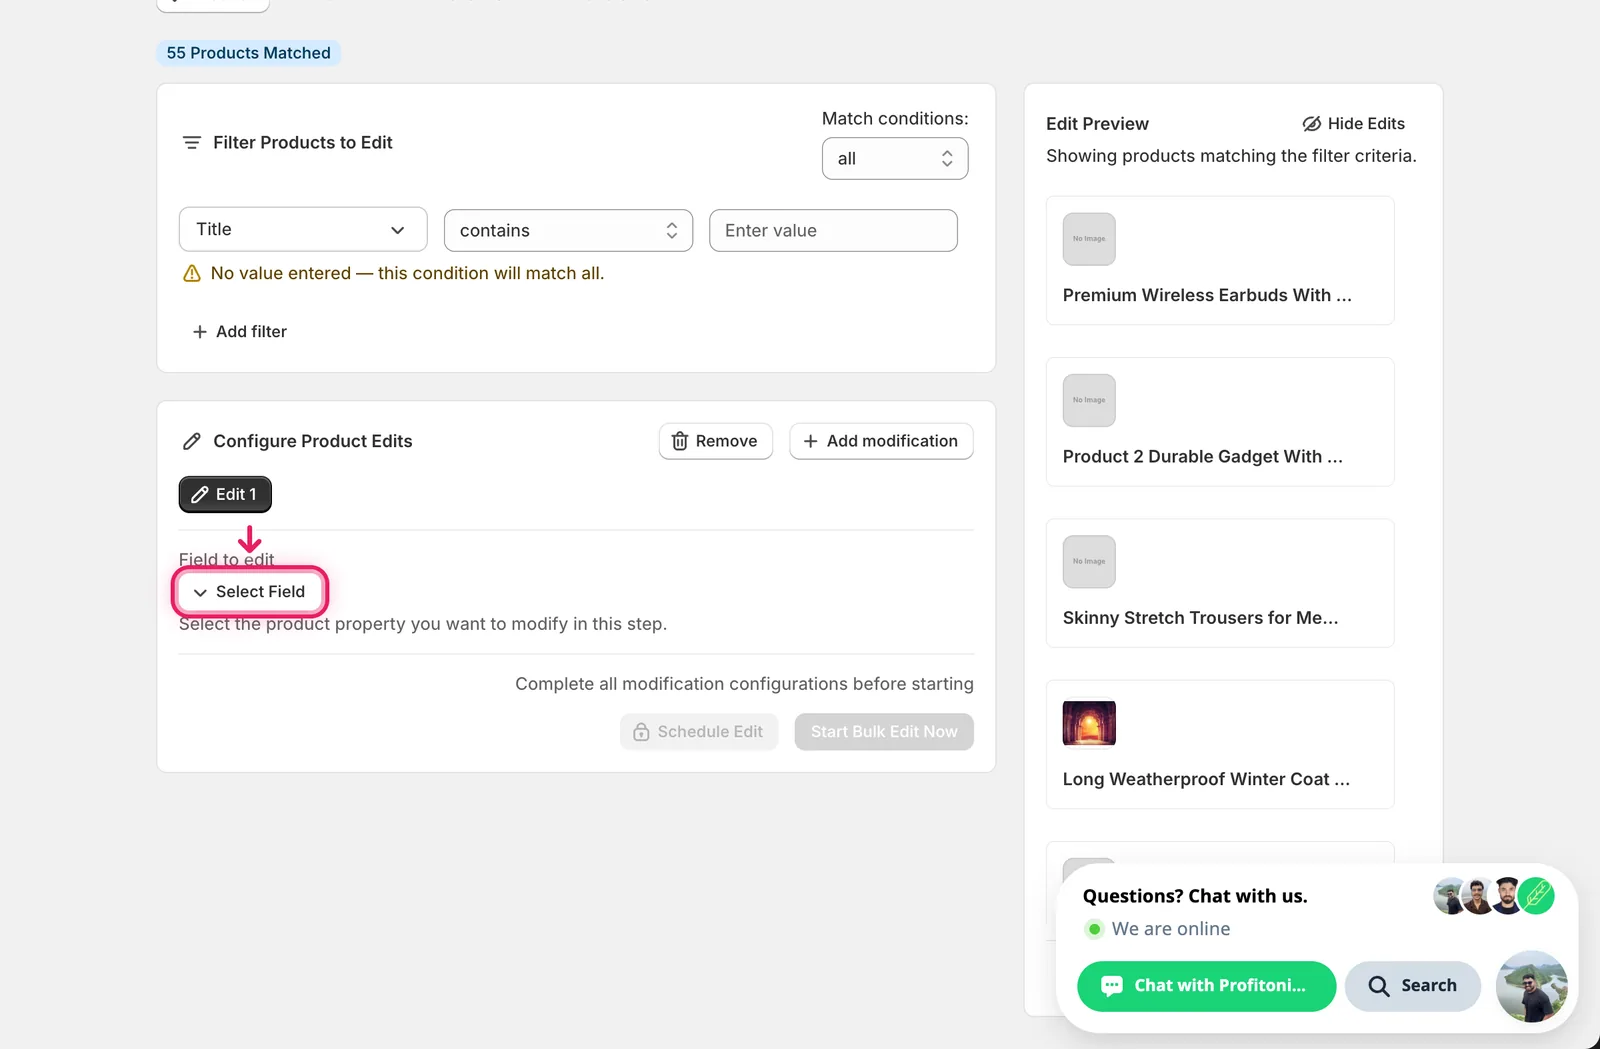Click 'Premium Wireless Earbuds With ...' title
The height and width of the screenshot is (1049, 1600).
1207,295
